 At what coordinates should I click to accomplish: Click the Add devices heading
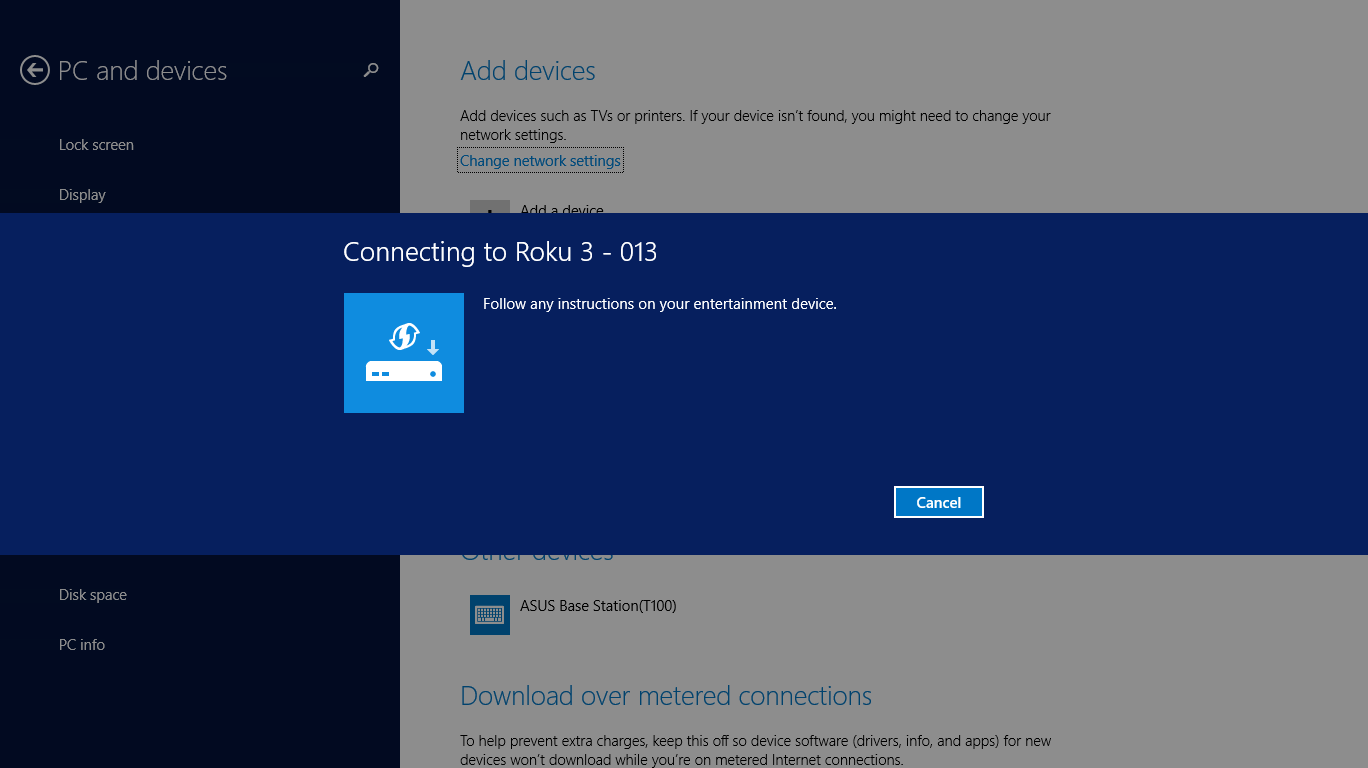pos(528,71)
